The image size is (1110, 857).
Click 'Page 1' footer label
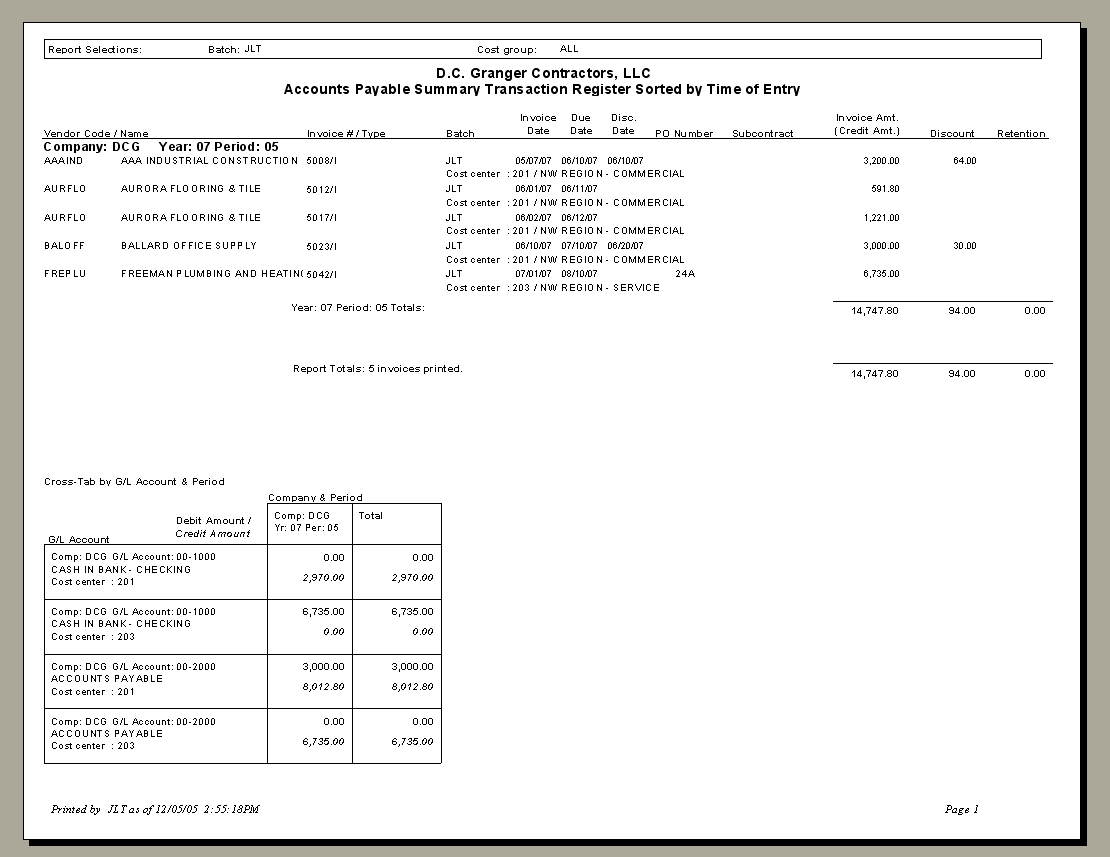pos(961,810)
